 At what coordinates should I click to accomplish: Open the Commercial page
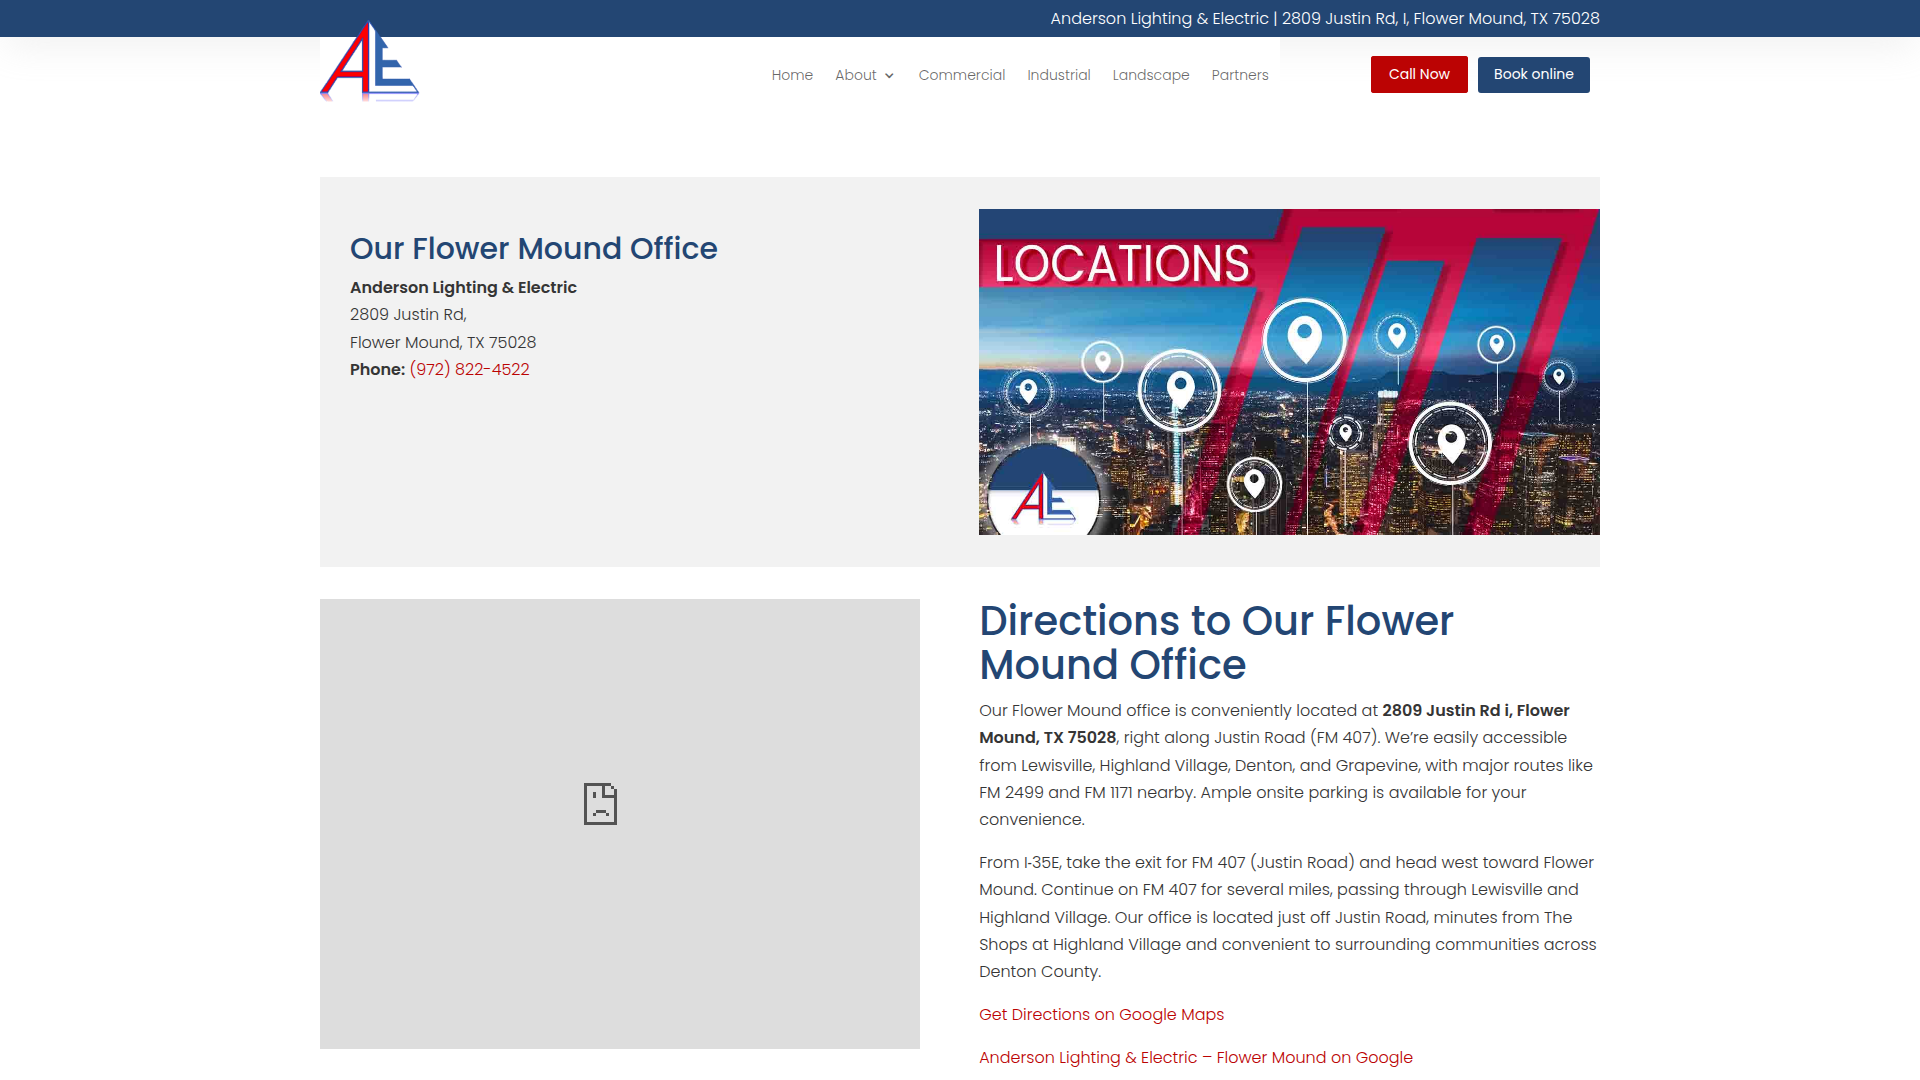962,75
